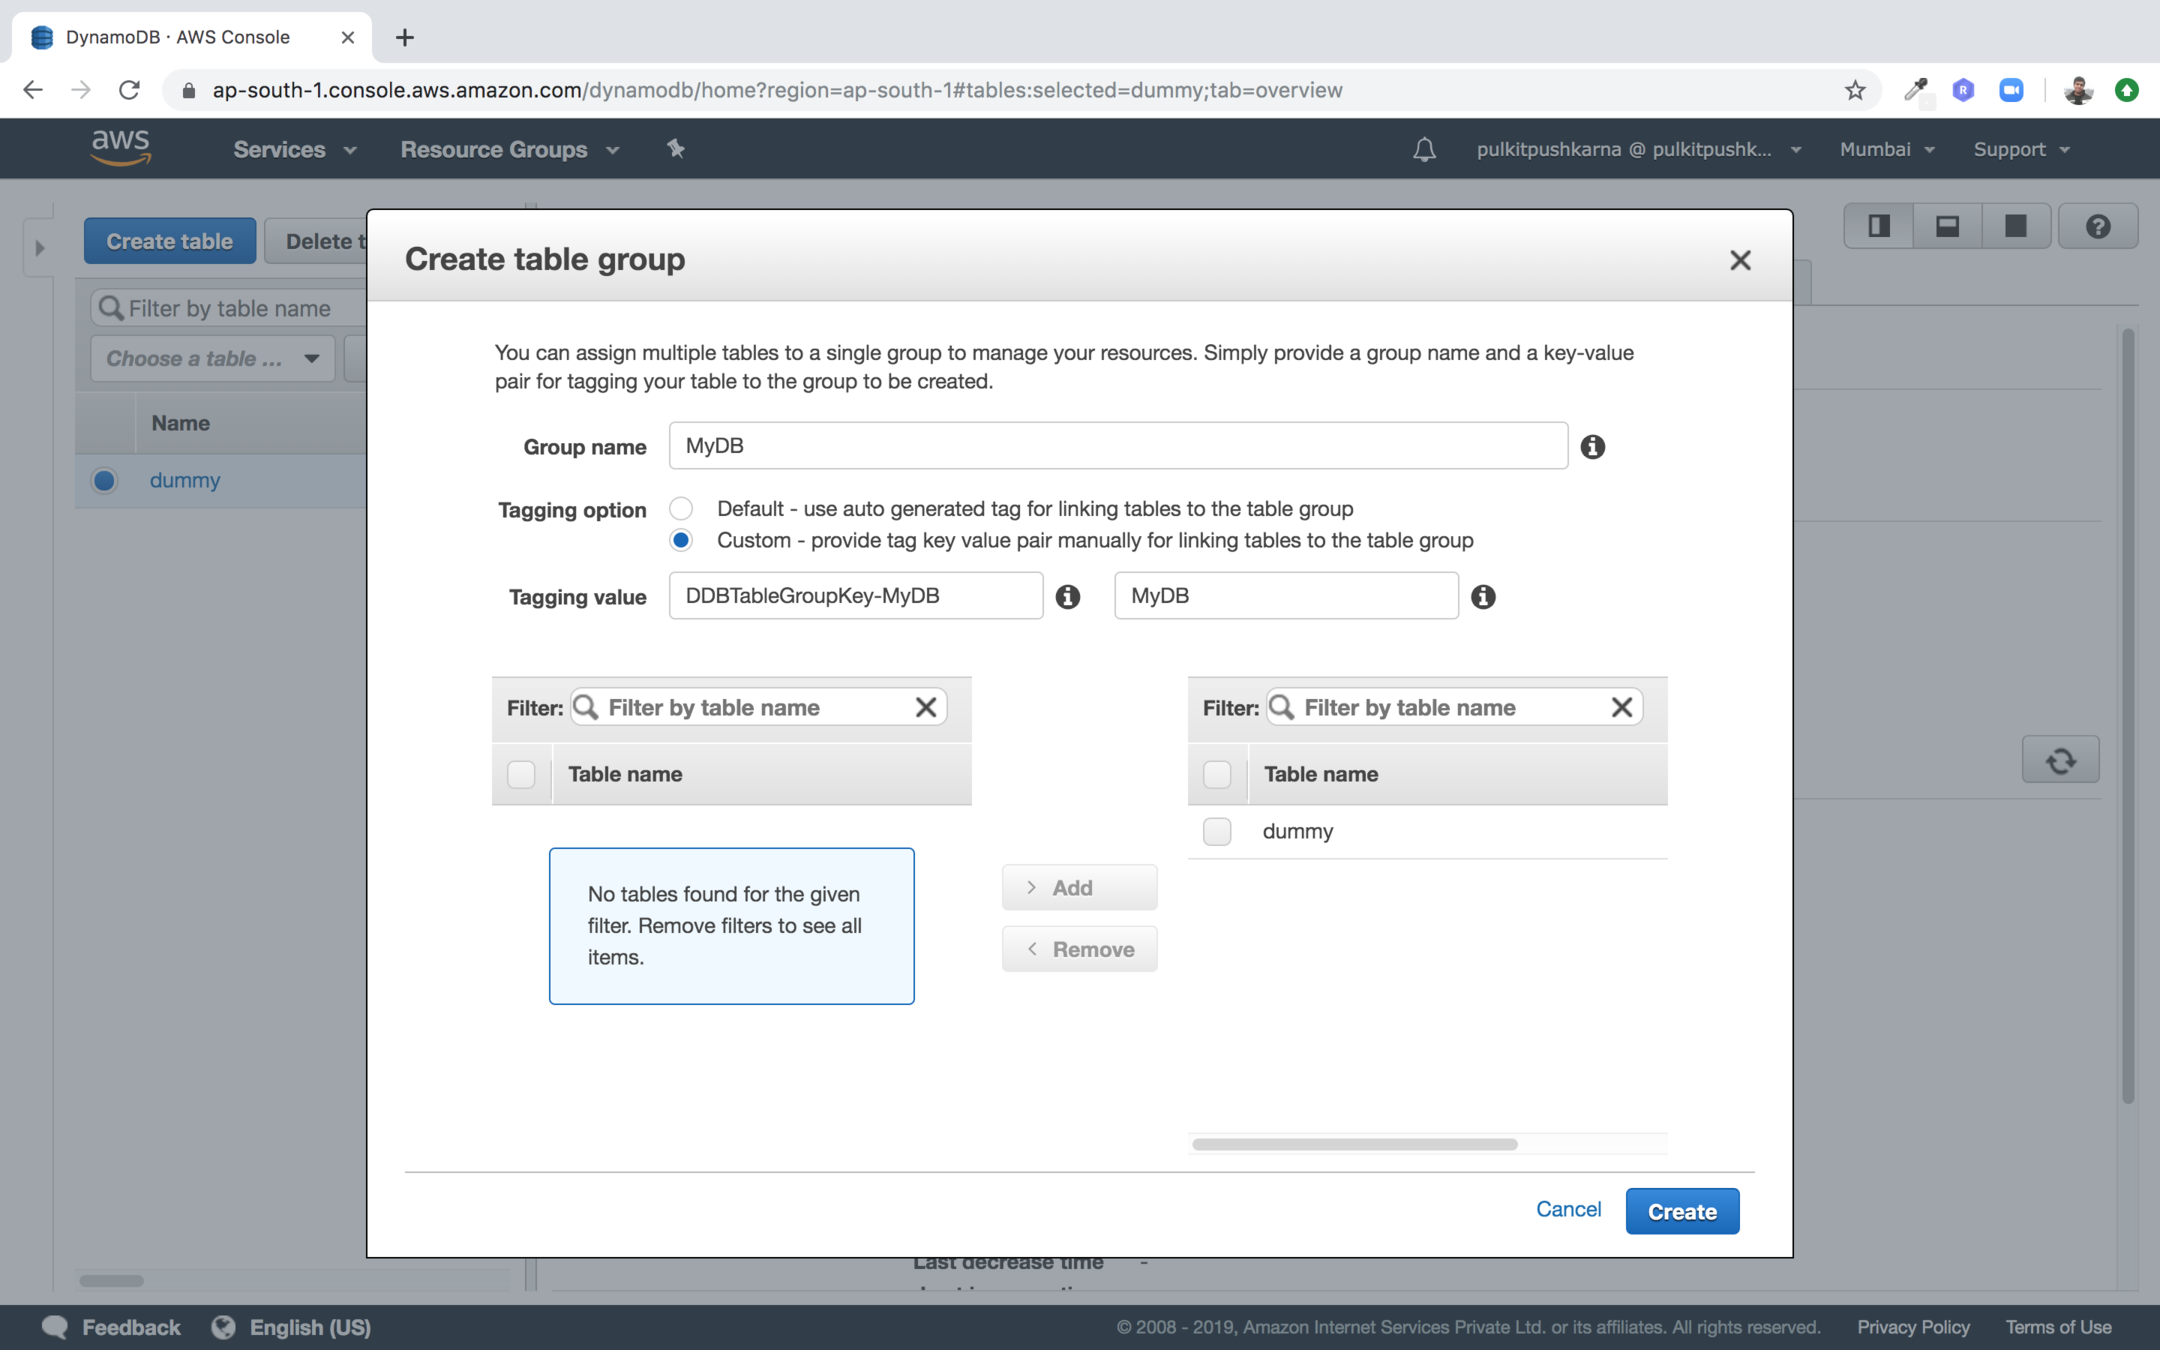
Task: Clear the right table filter with X icon
Action: pyautogui.click(x=1621, y=708)
